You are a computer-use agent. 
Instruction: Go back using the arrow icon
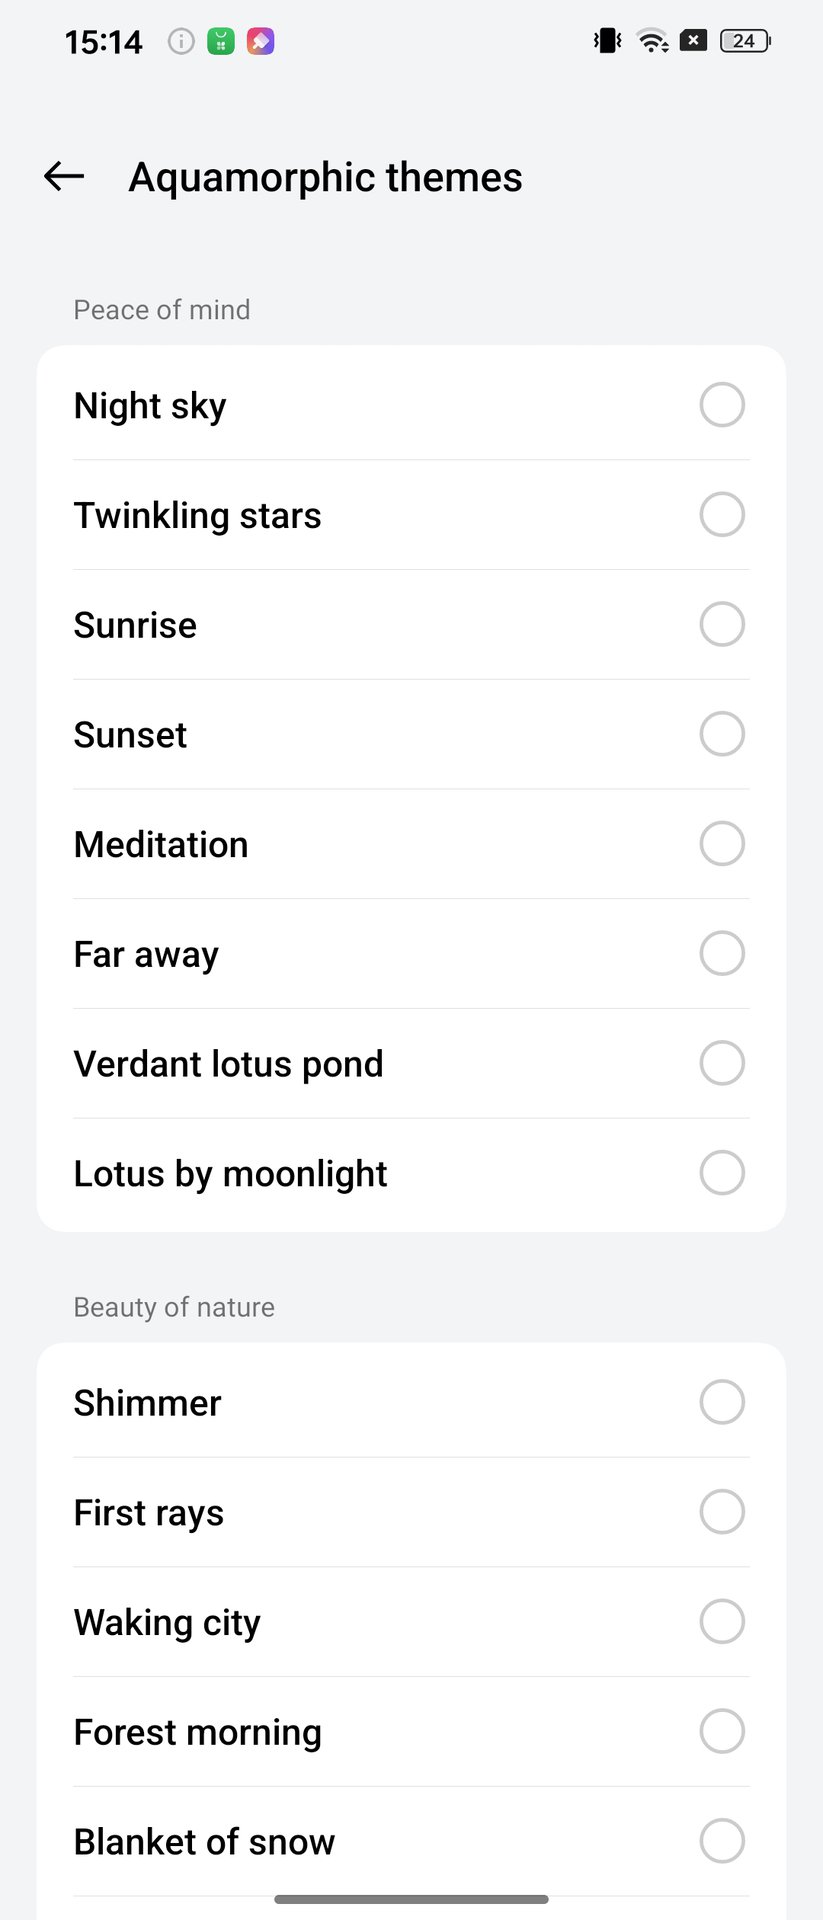[64, 177]
